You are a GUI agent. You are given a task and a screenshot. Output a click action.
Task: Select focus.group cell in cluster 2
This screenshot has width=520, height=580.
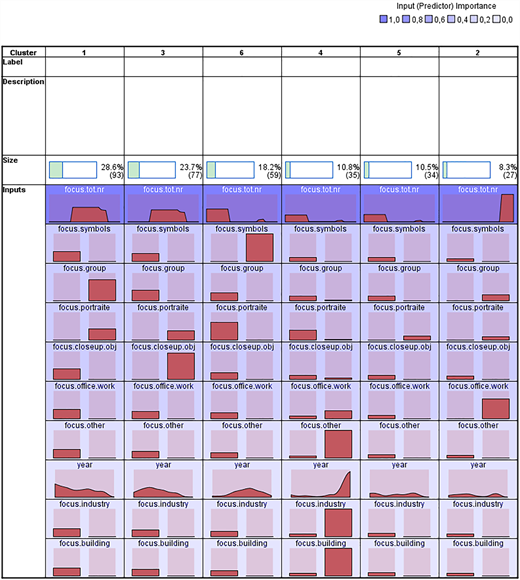pos(478,283)
